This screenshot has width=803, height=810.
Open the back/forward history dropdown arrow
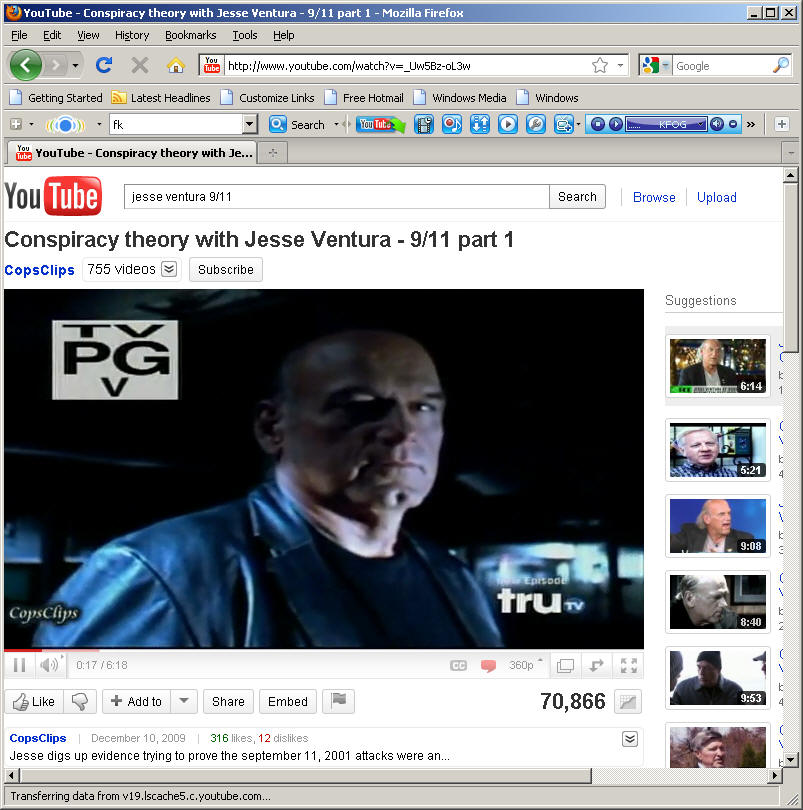[x=75, y=66]
